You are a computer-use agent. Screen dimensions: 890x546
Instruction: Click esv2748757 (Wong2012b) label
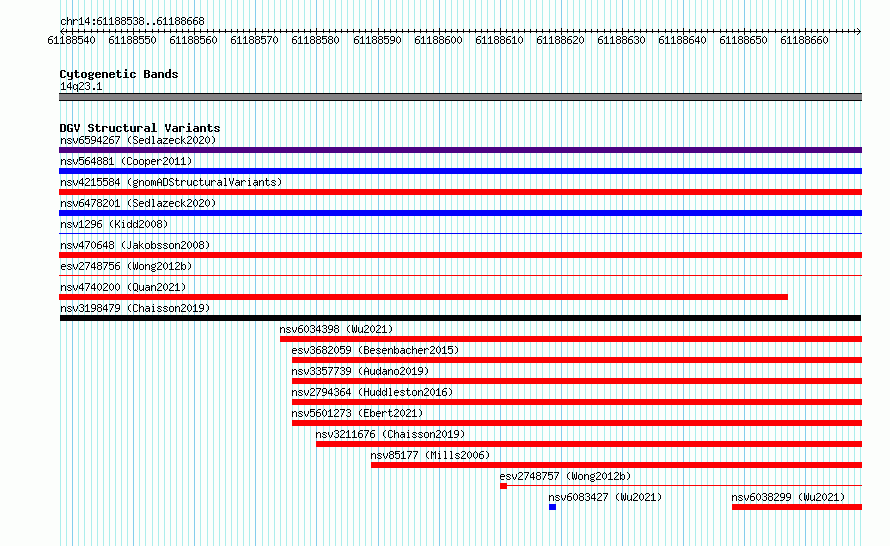coord(565,476)
